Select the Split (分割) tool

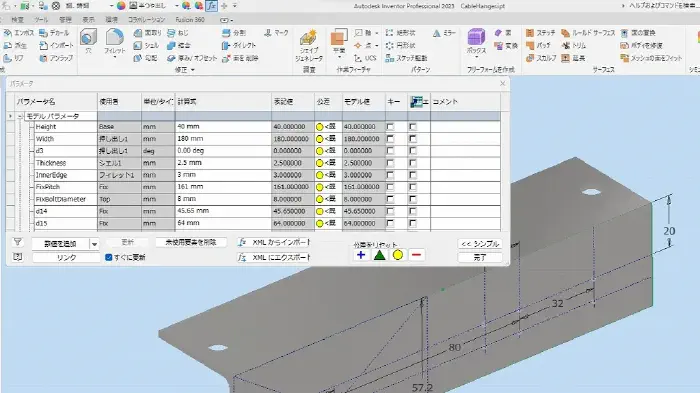pos(234,33)
